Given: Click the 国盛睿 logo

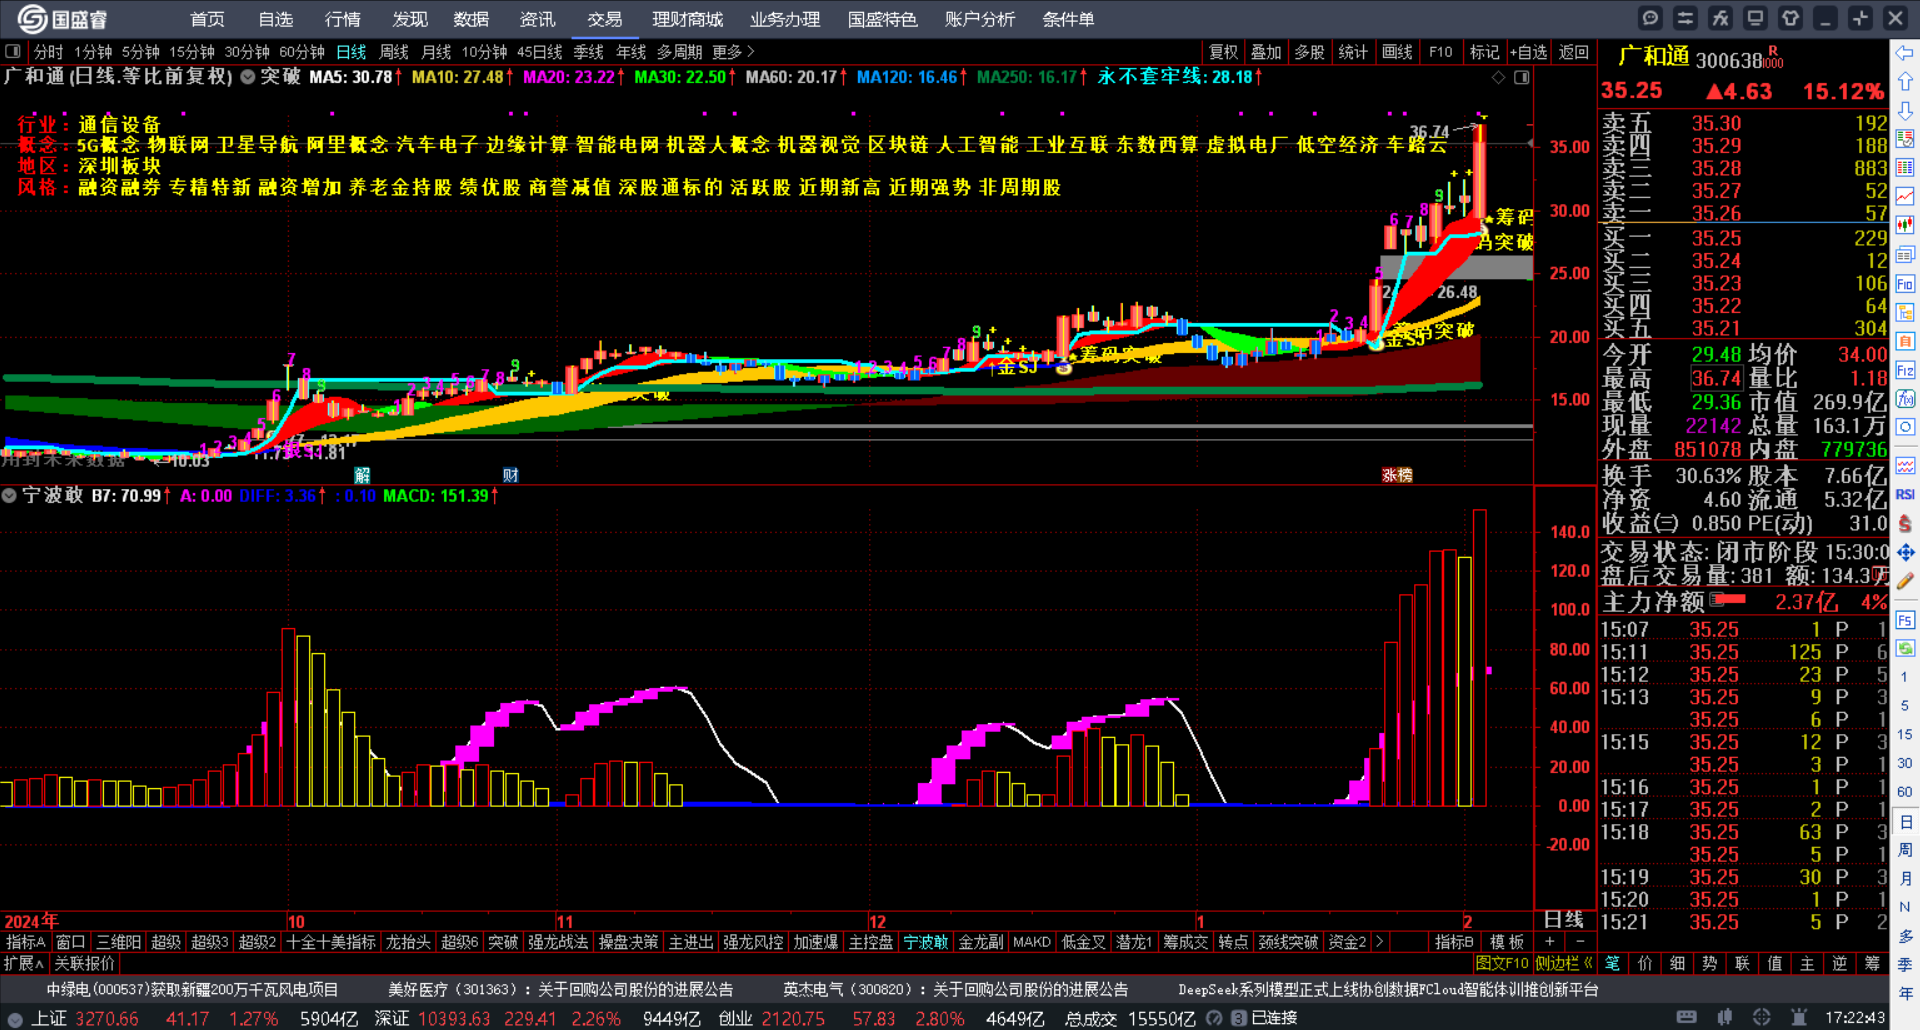Looking at the screenshot, I should (62, 19).
